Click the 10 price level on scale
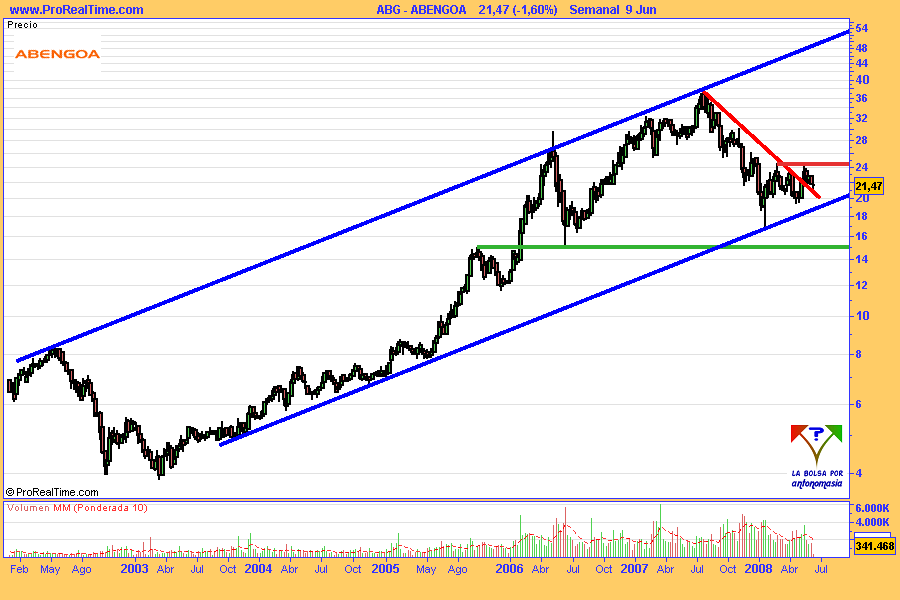 [862, 316]
